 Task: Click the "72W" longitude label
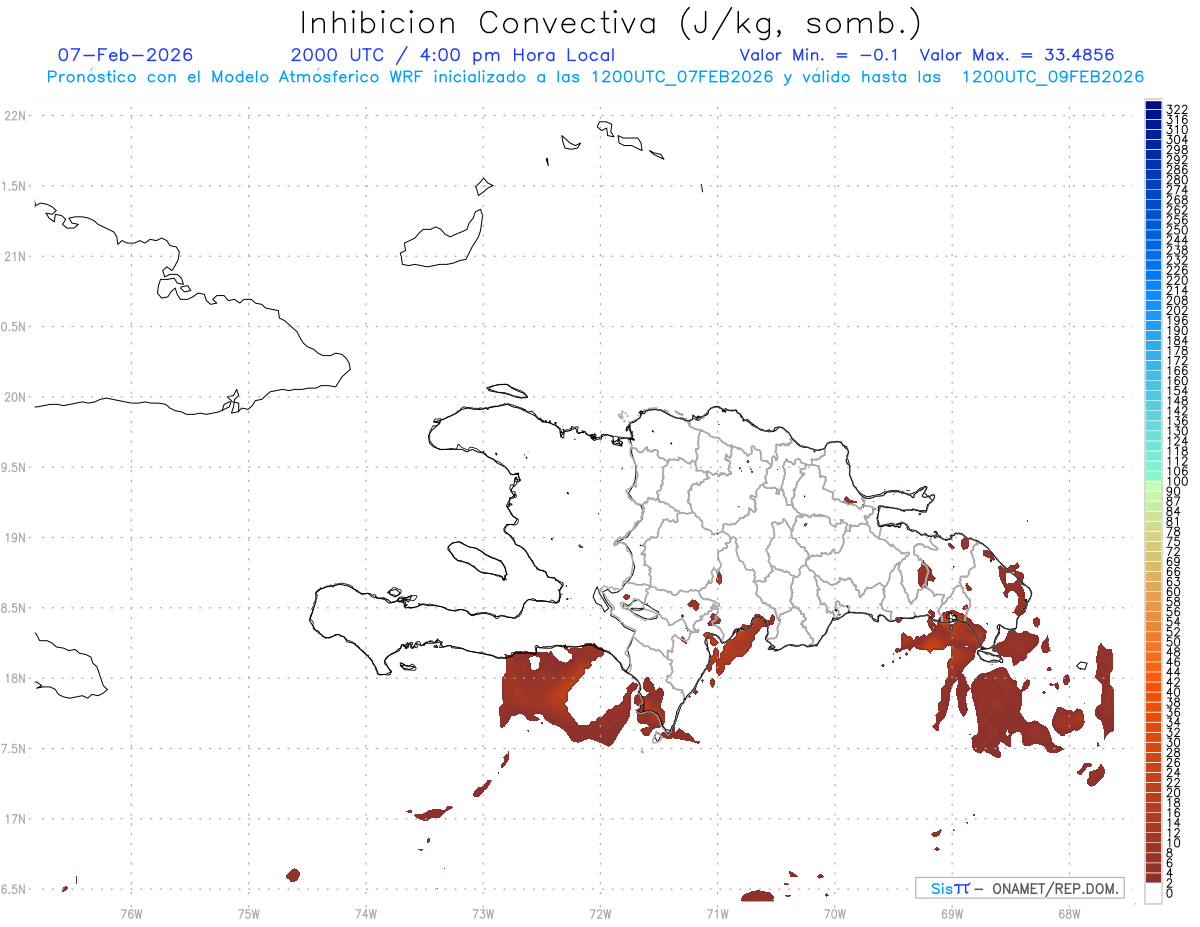point(600,913)
